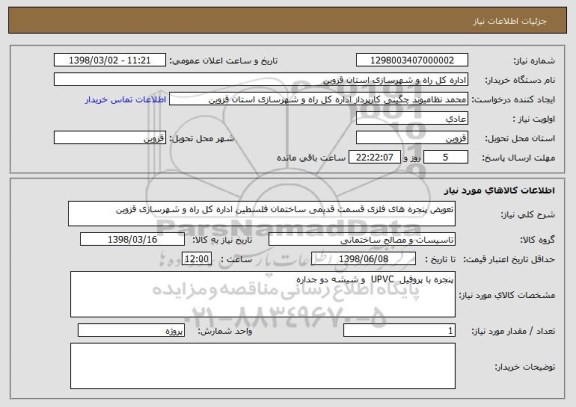Screen dimensions: 576x407
Task: Click the label گروه کالا
Action: pos(537,240)
